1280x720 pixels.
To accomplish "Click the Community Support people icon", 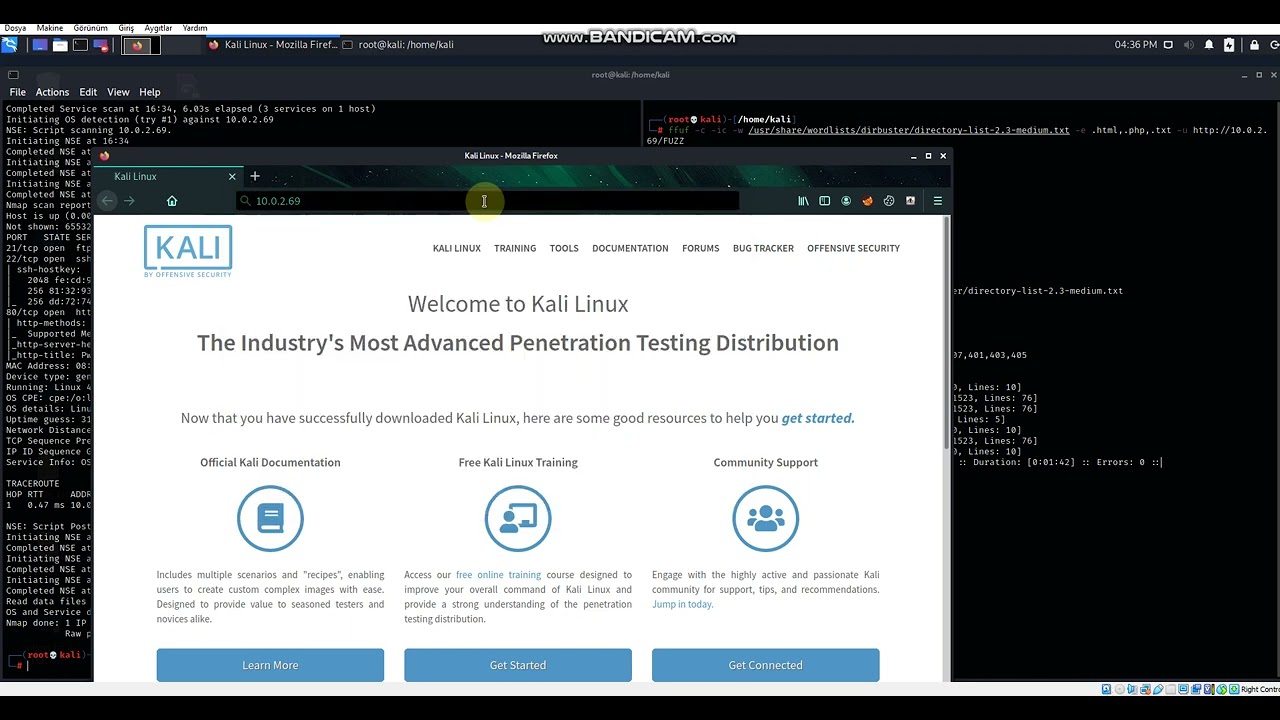I will (766, 518).
